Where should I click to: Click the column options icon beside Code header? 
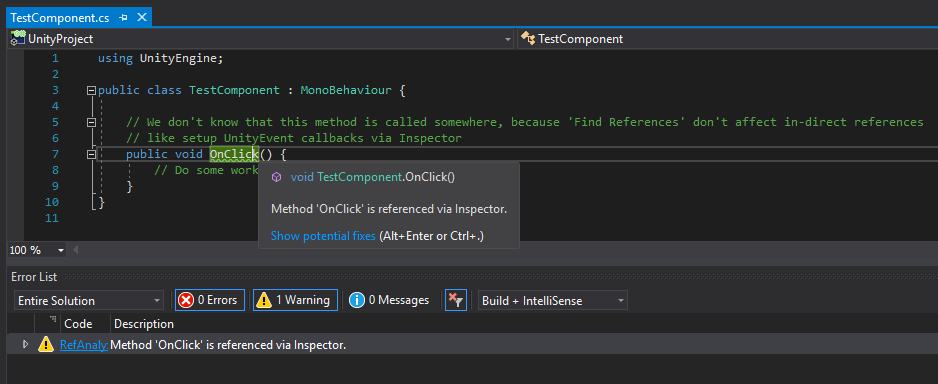[x=53, y=319]
